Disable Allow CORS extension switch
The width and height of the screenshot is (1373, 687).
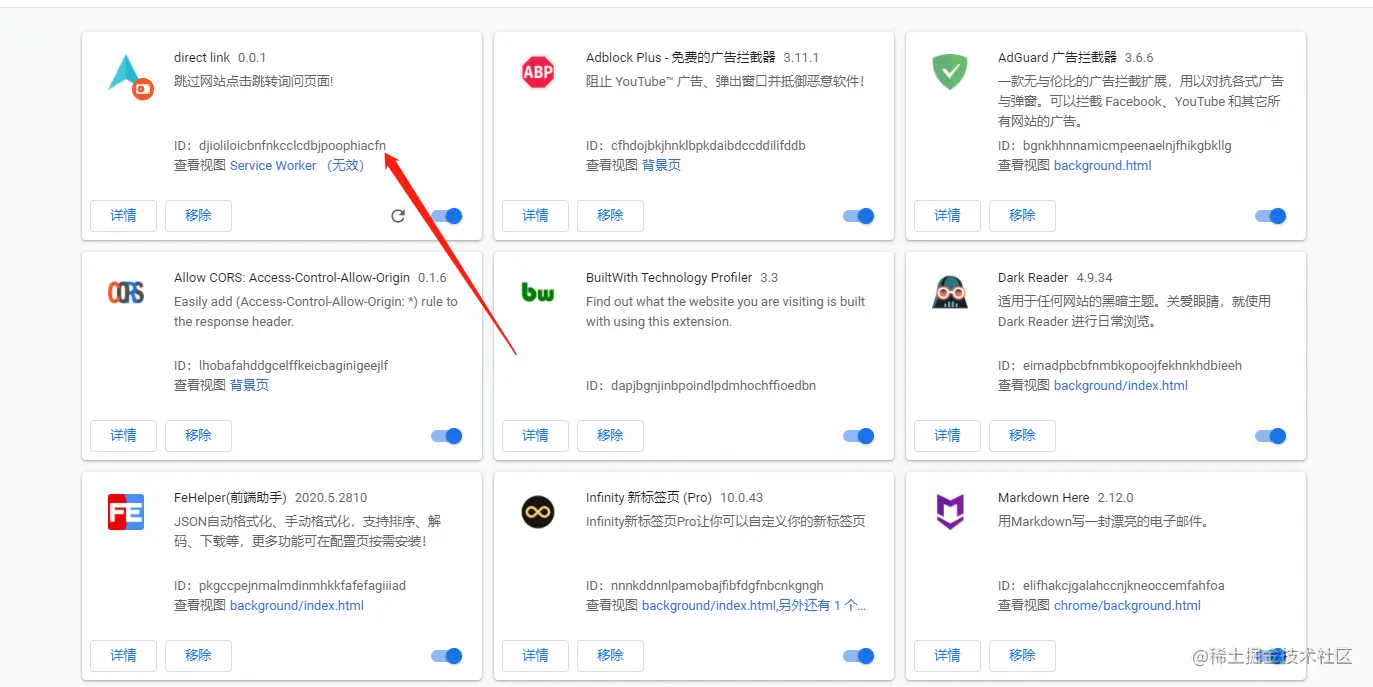447,436
